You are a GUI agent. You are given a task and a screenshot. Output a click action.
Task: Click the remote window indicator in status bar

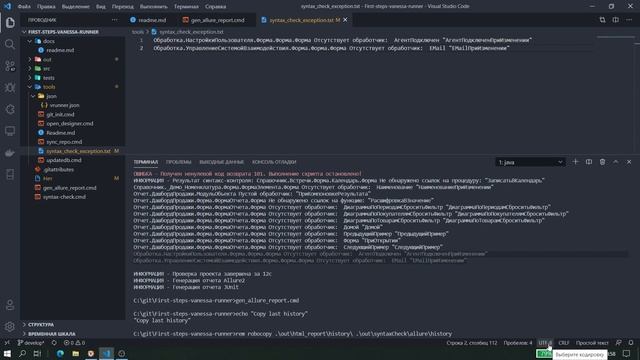(x=7, y=343)
